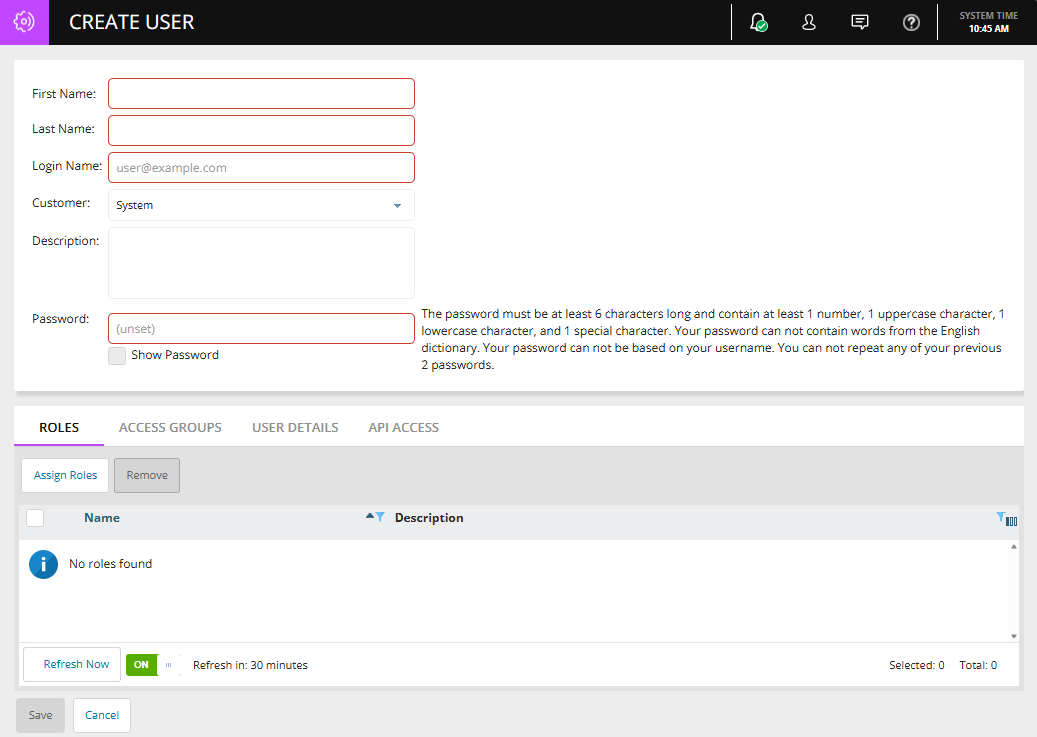Screen dimensions: 1037x737
Task: Switch to the Access Groups tab
Action: pyautogui.click(x=170, y=427)
